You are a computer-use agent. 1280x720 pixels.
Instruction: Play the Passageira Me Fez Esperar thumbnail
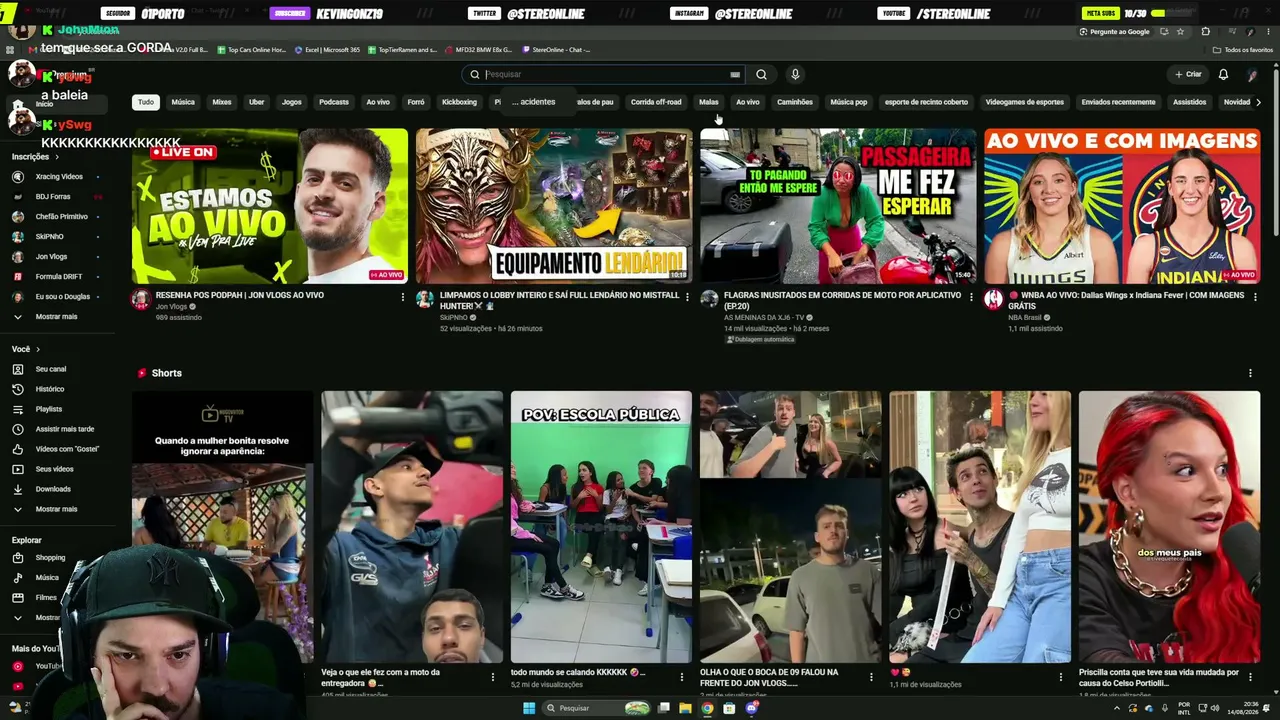(838, 206)
